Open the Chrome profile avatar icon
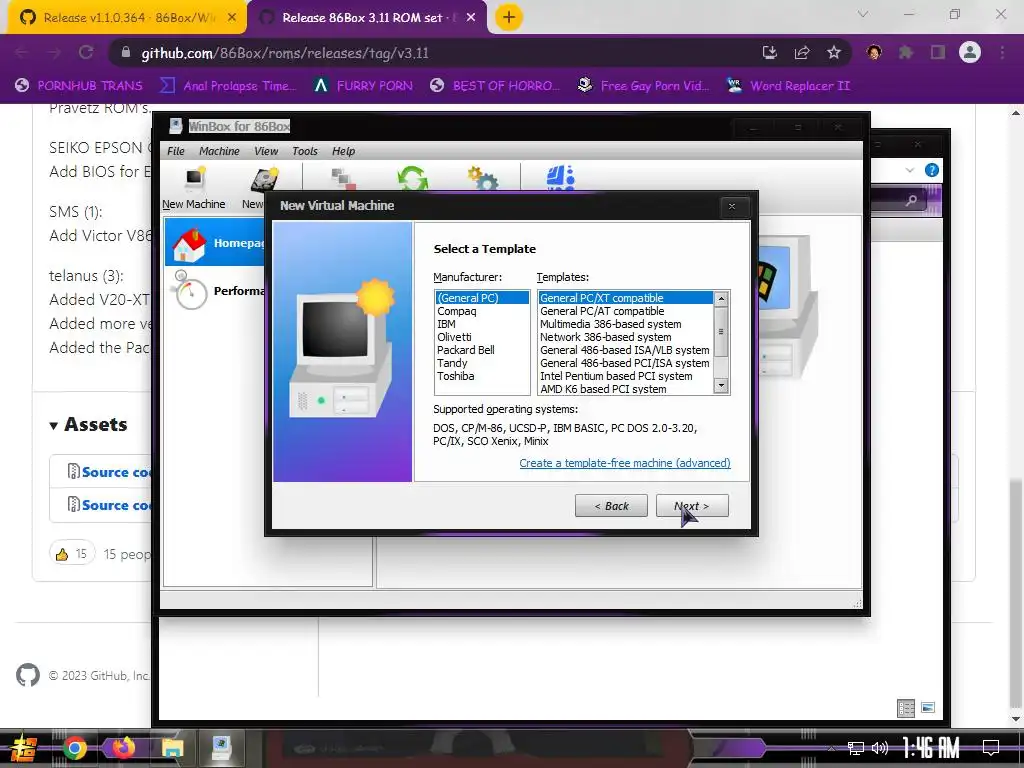The width and height of the screenshot is (1024, 768). click(x=970, y=52)
